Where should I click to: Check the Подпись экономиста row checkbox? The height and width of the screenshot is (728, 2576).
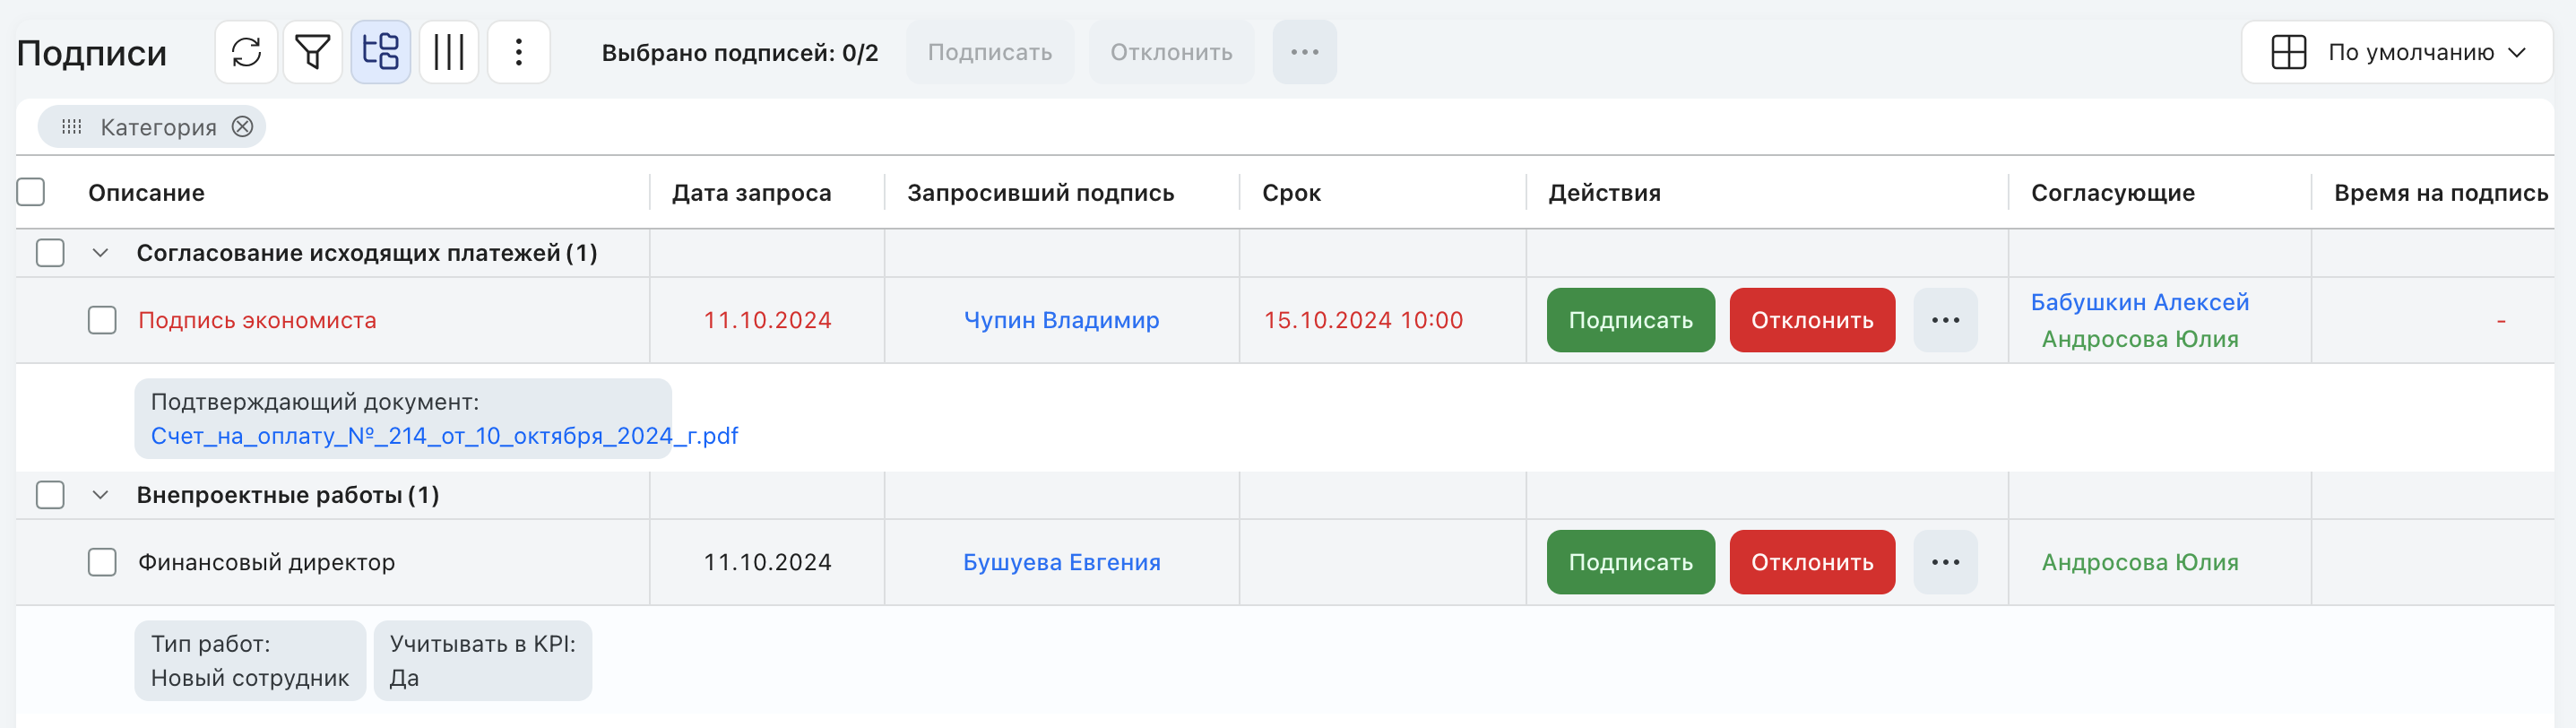pyautogui.click(x=102, y=320)
